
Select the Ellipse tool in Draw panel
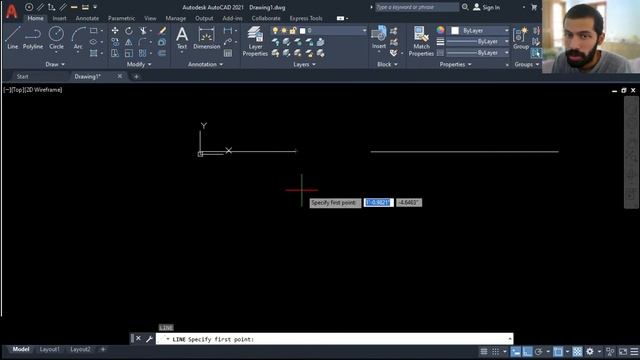(x=93, y=42)
